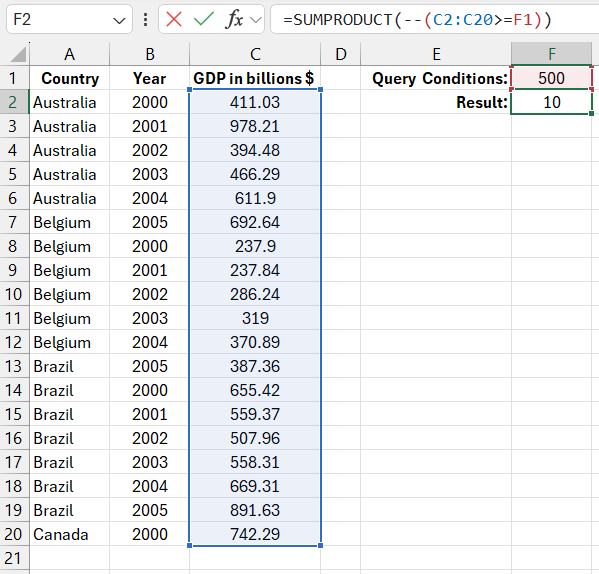Viewport: 599px width, 574px height.
Task: Select column A header
Action: pyautogui.click(x=70, y=54)
